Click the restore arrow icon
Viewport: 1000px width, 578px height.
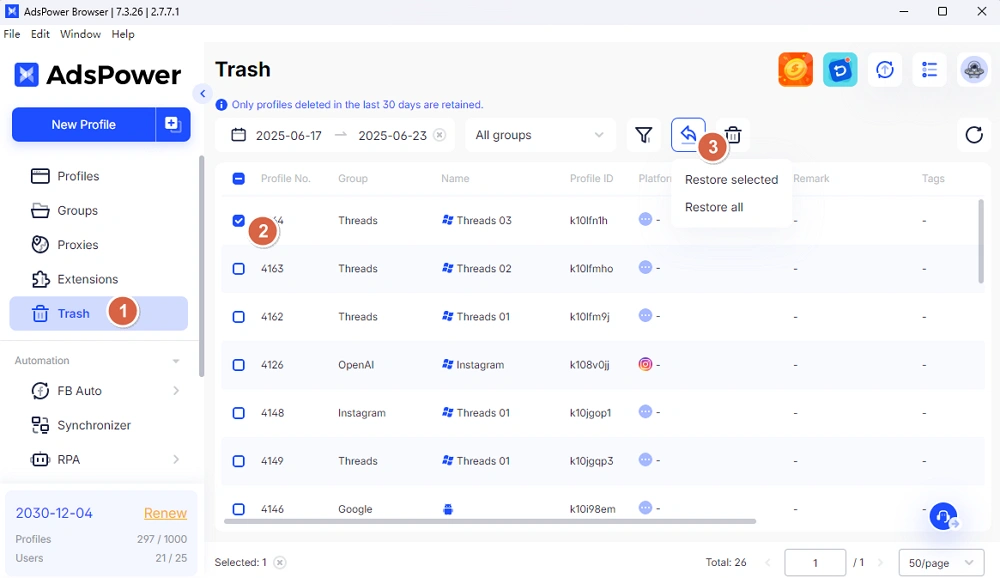coord(688,135)
